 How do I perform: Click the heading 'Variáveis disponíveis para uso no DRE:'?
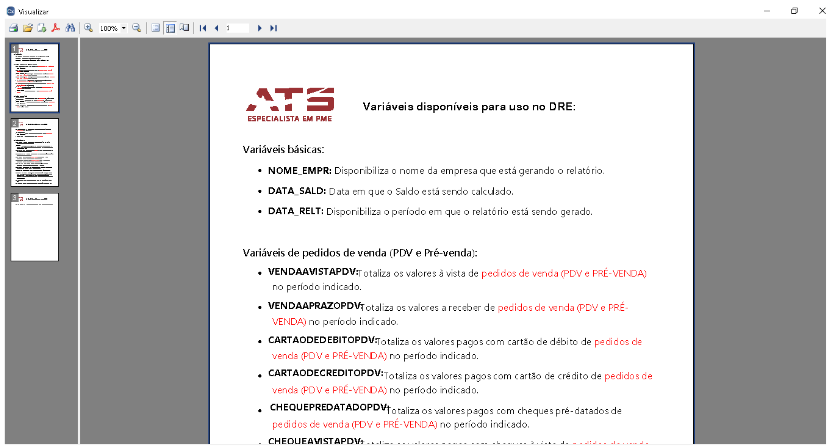[x=469, y=106]
